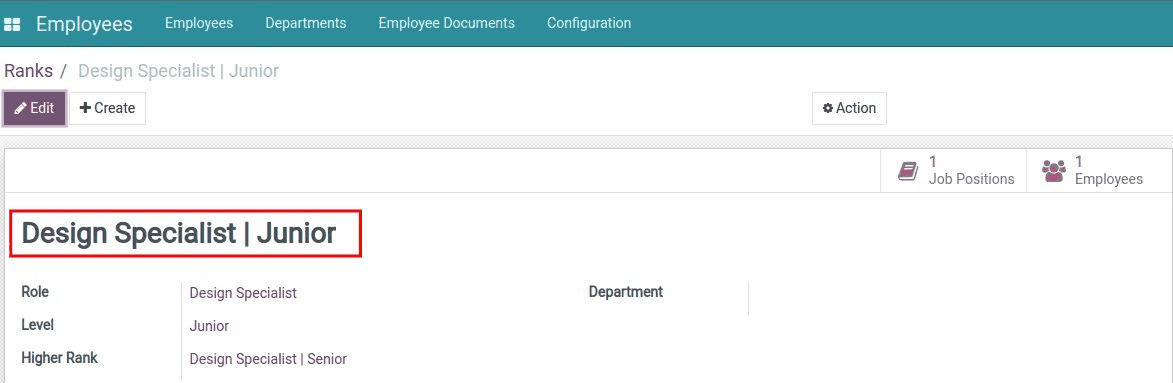Click the Design Specialist | Junior record title

(179, 233)
